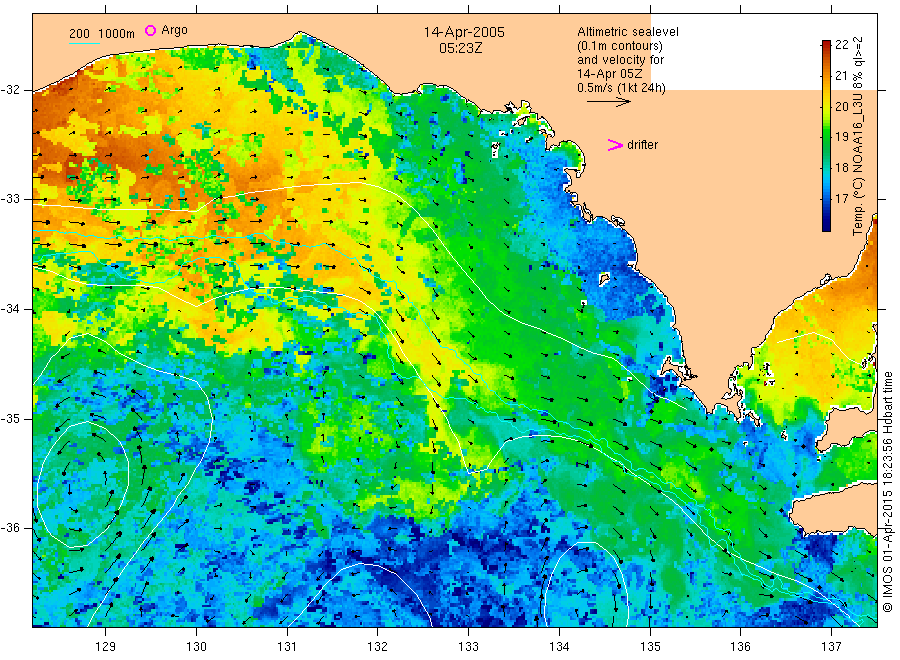This screenshot has height=660, width=900.
Task: Click the colorbar value 17
Action: click(841, 199)
